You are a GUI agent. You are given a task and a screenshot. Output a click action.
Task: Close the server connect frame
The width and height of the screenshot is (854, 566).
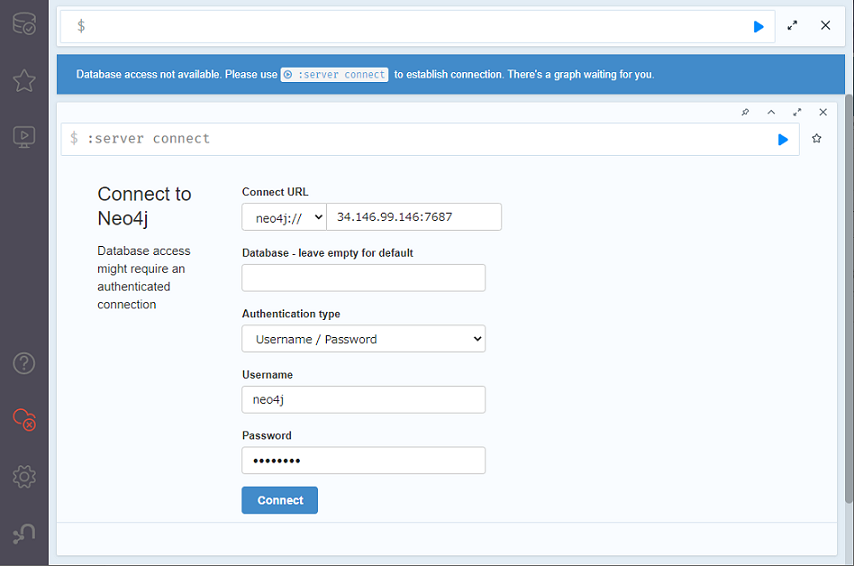(x=823, y=112)
